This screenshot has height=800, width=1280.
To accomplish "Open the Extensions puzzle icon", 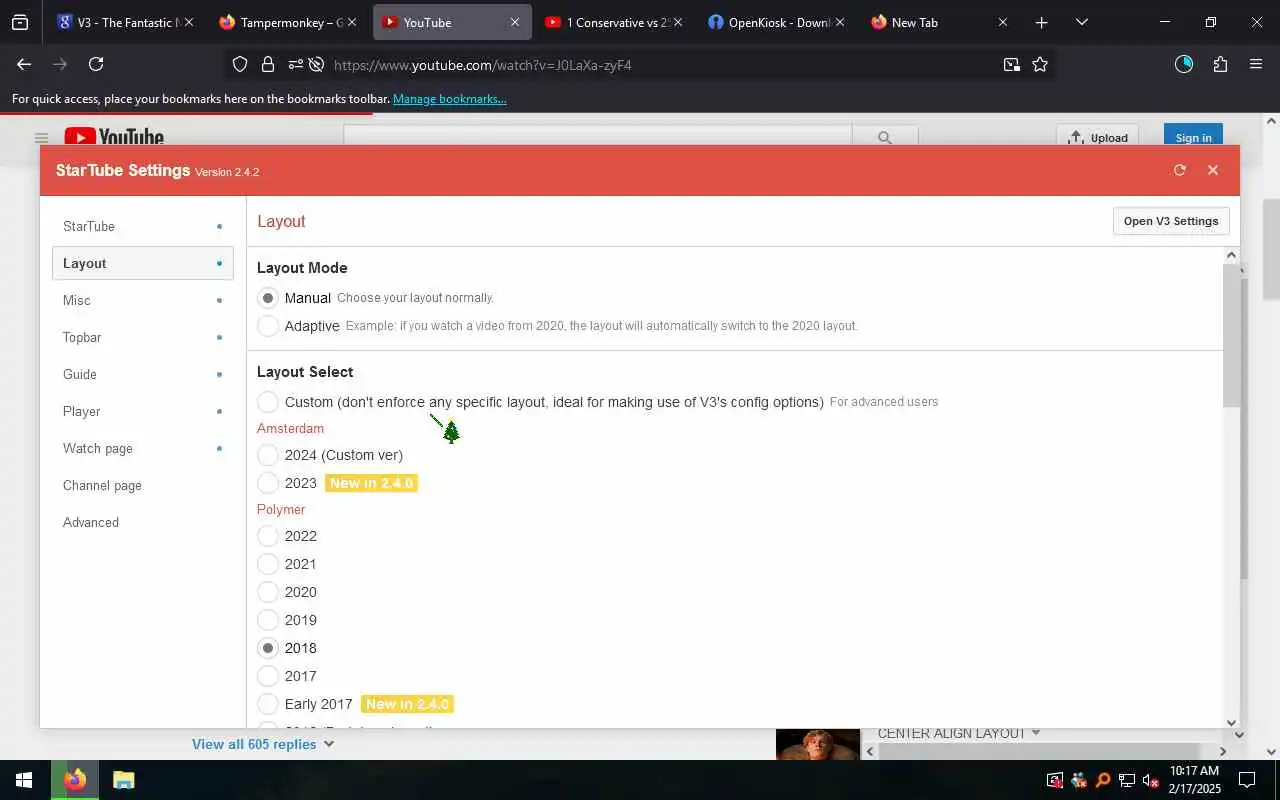I will tap(1220, 65).
